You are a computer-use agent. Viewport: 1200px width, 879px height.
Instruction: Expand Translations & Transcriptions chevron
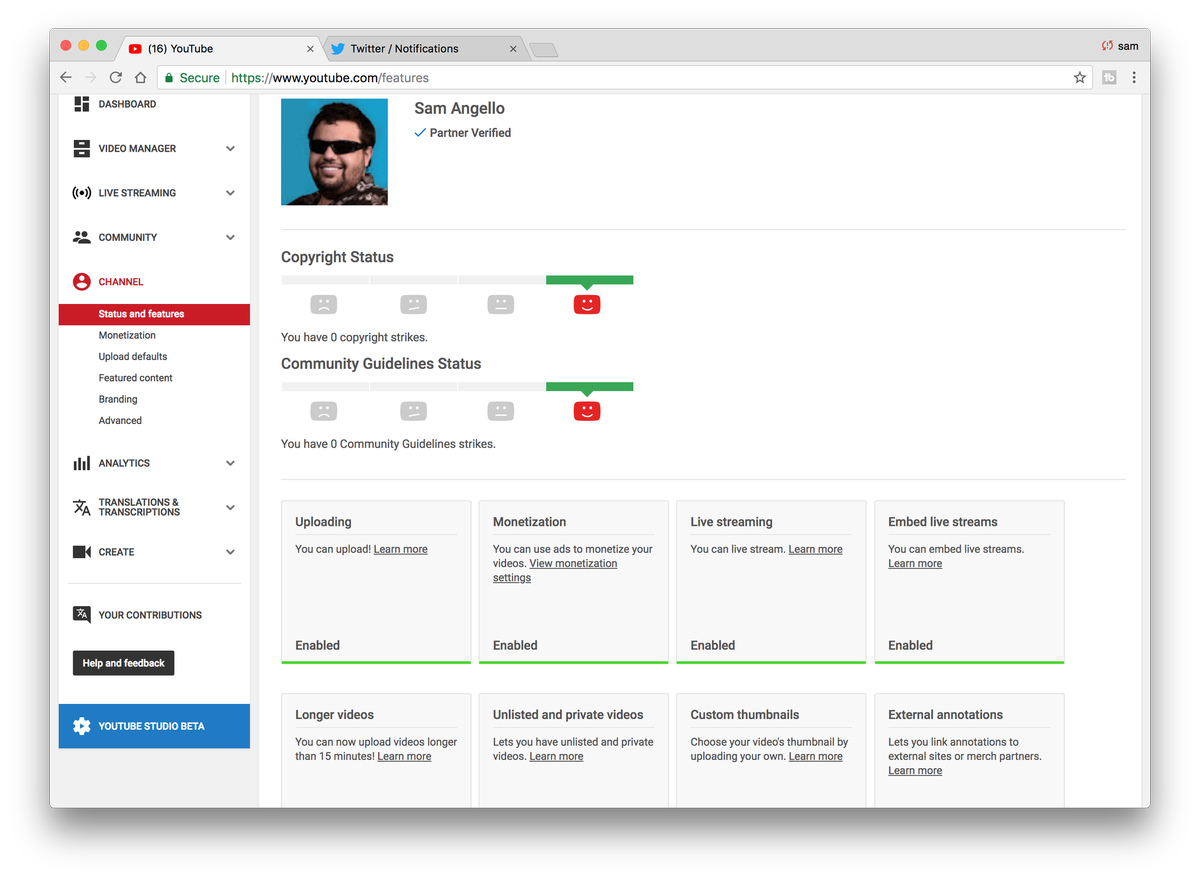pos(231,507)
